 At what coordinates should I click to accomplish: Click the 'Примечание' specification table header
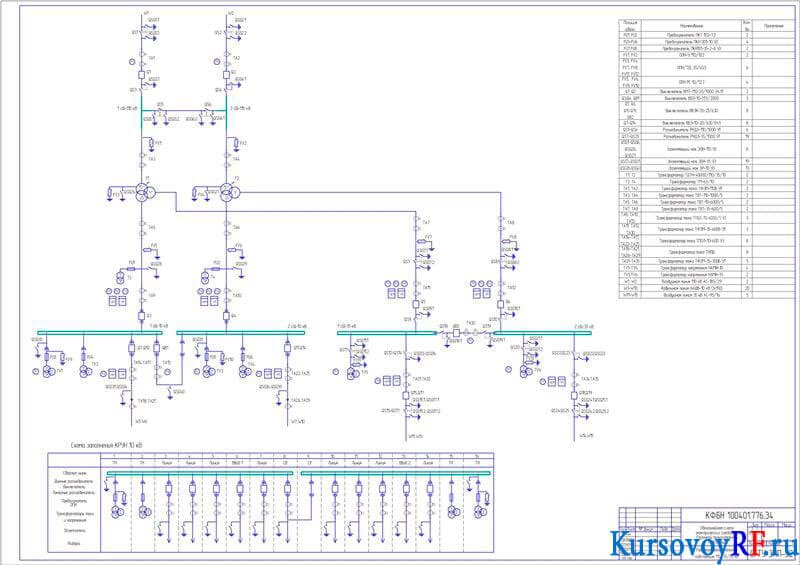pyautogui.click(x=774, y=26)
